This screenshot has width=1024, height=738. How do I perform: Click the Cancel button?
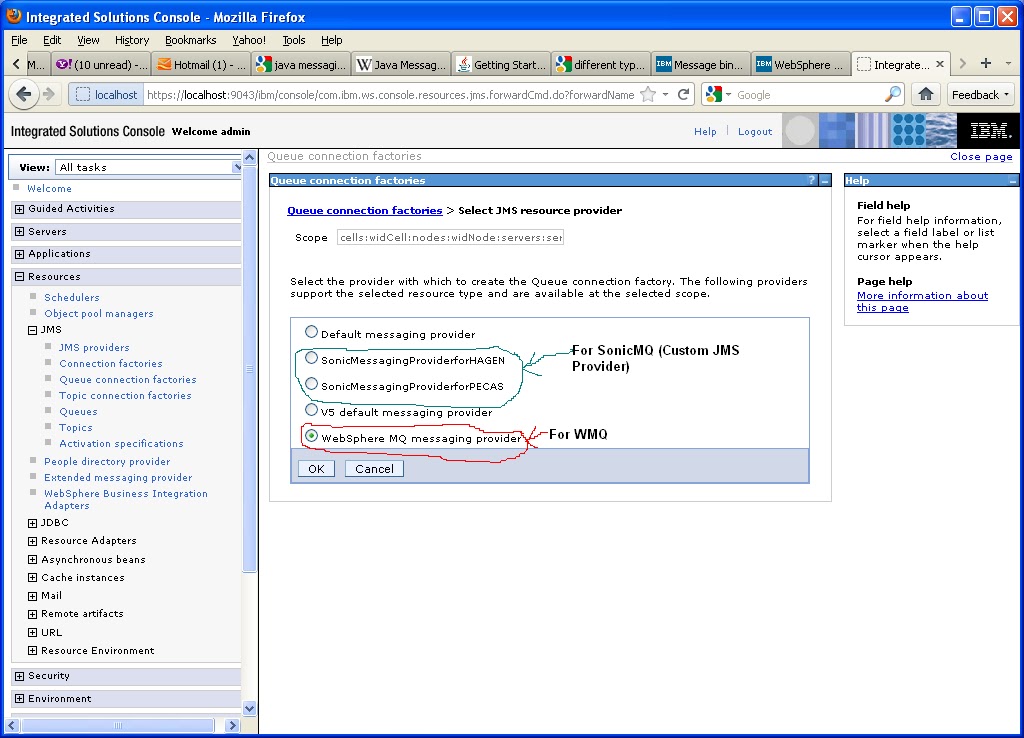[x=374, y=468]
